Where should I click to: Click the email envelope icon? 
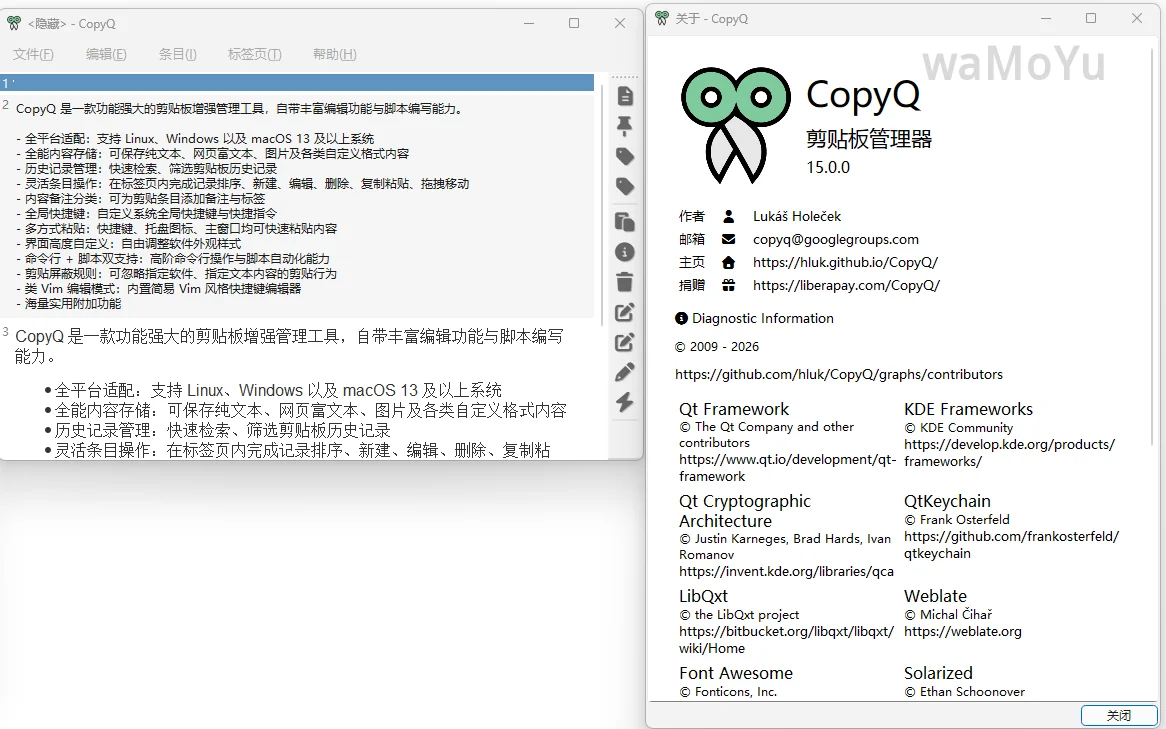(729, 240)
